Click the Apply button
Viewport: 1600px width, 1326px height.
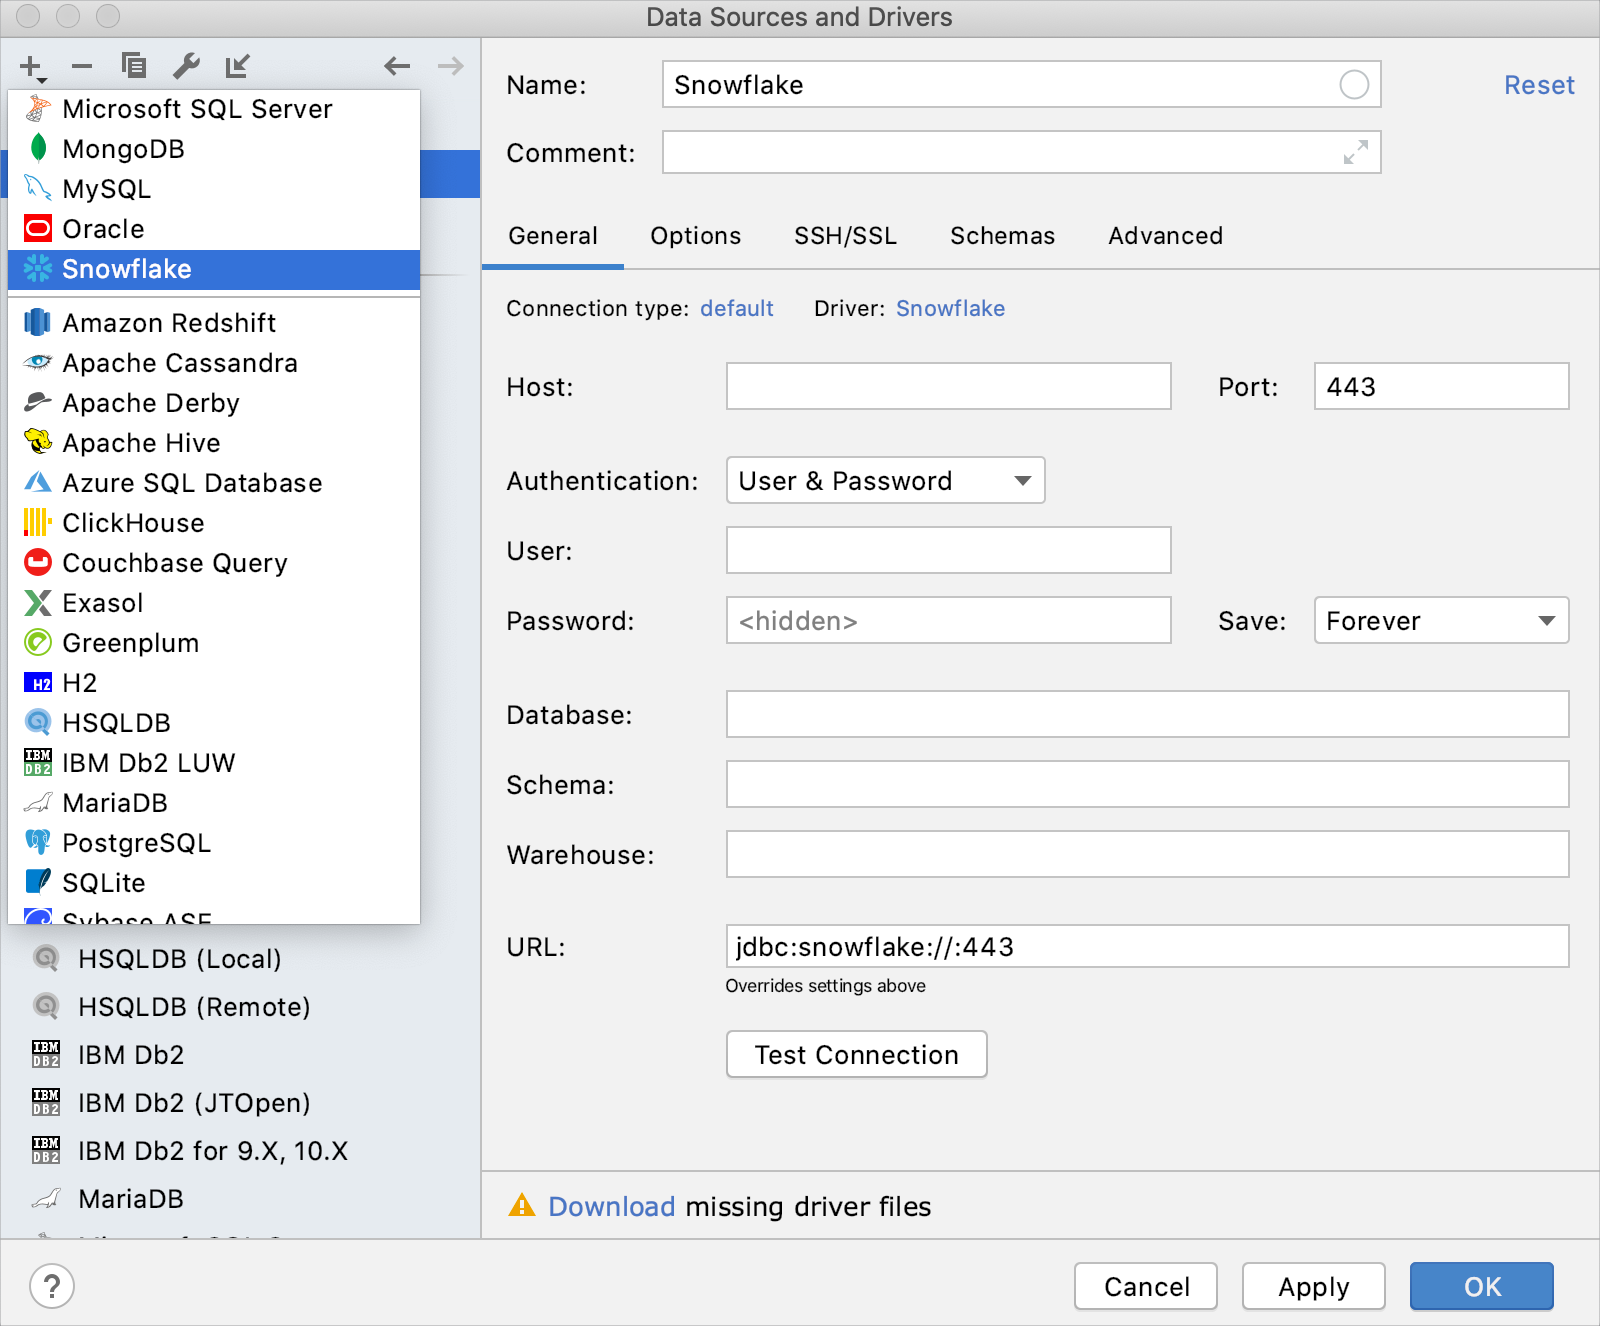click(x=1314, y=1286)
